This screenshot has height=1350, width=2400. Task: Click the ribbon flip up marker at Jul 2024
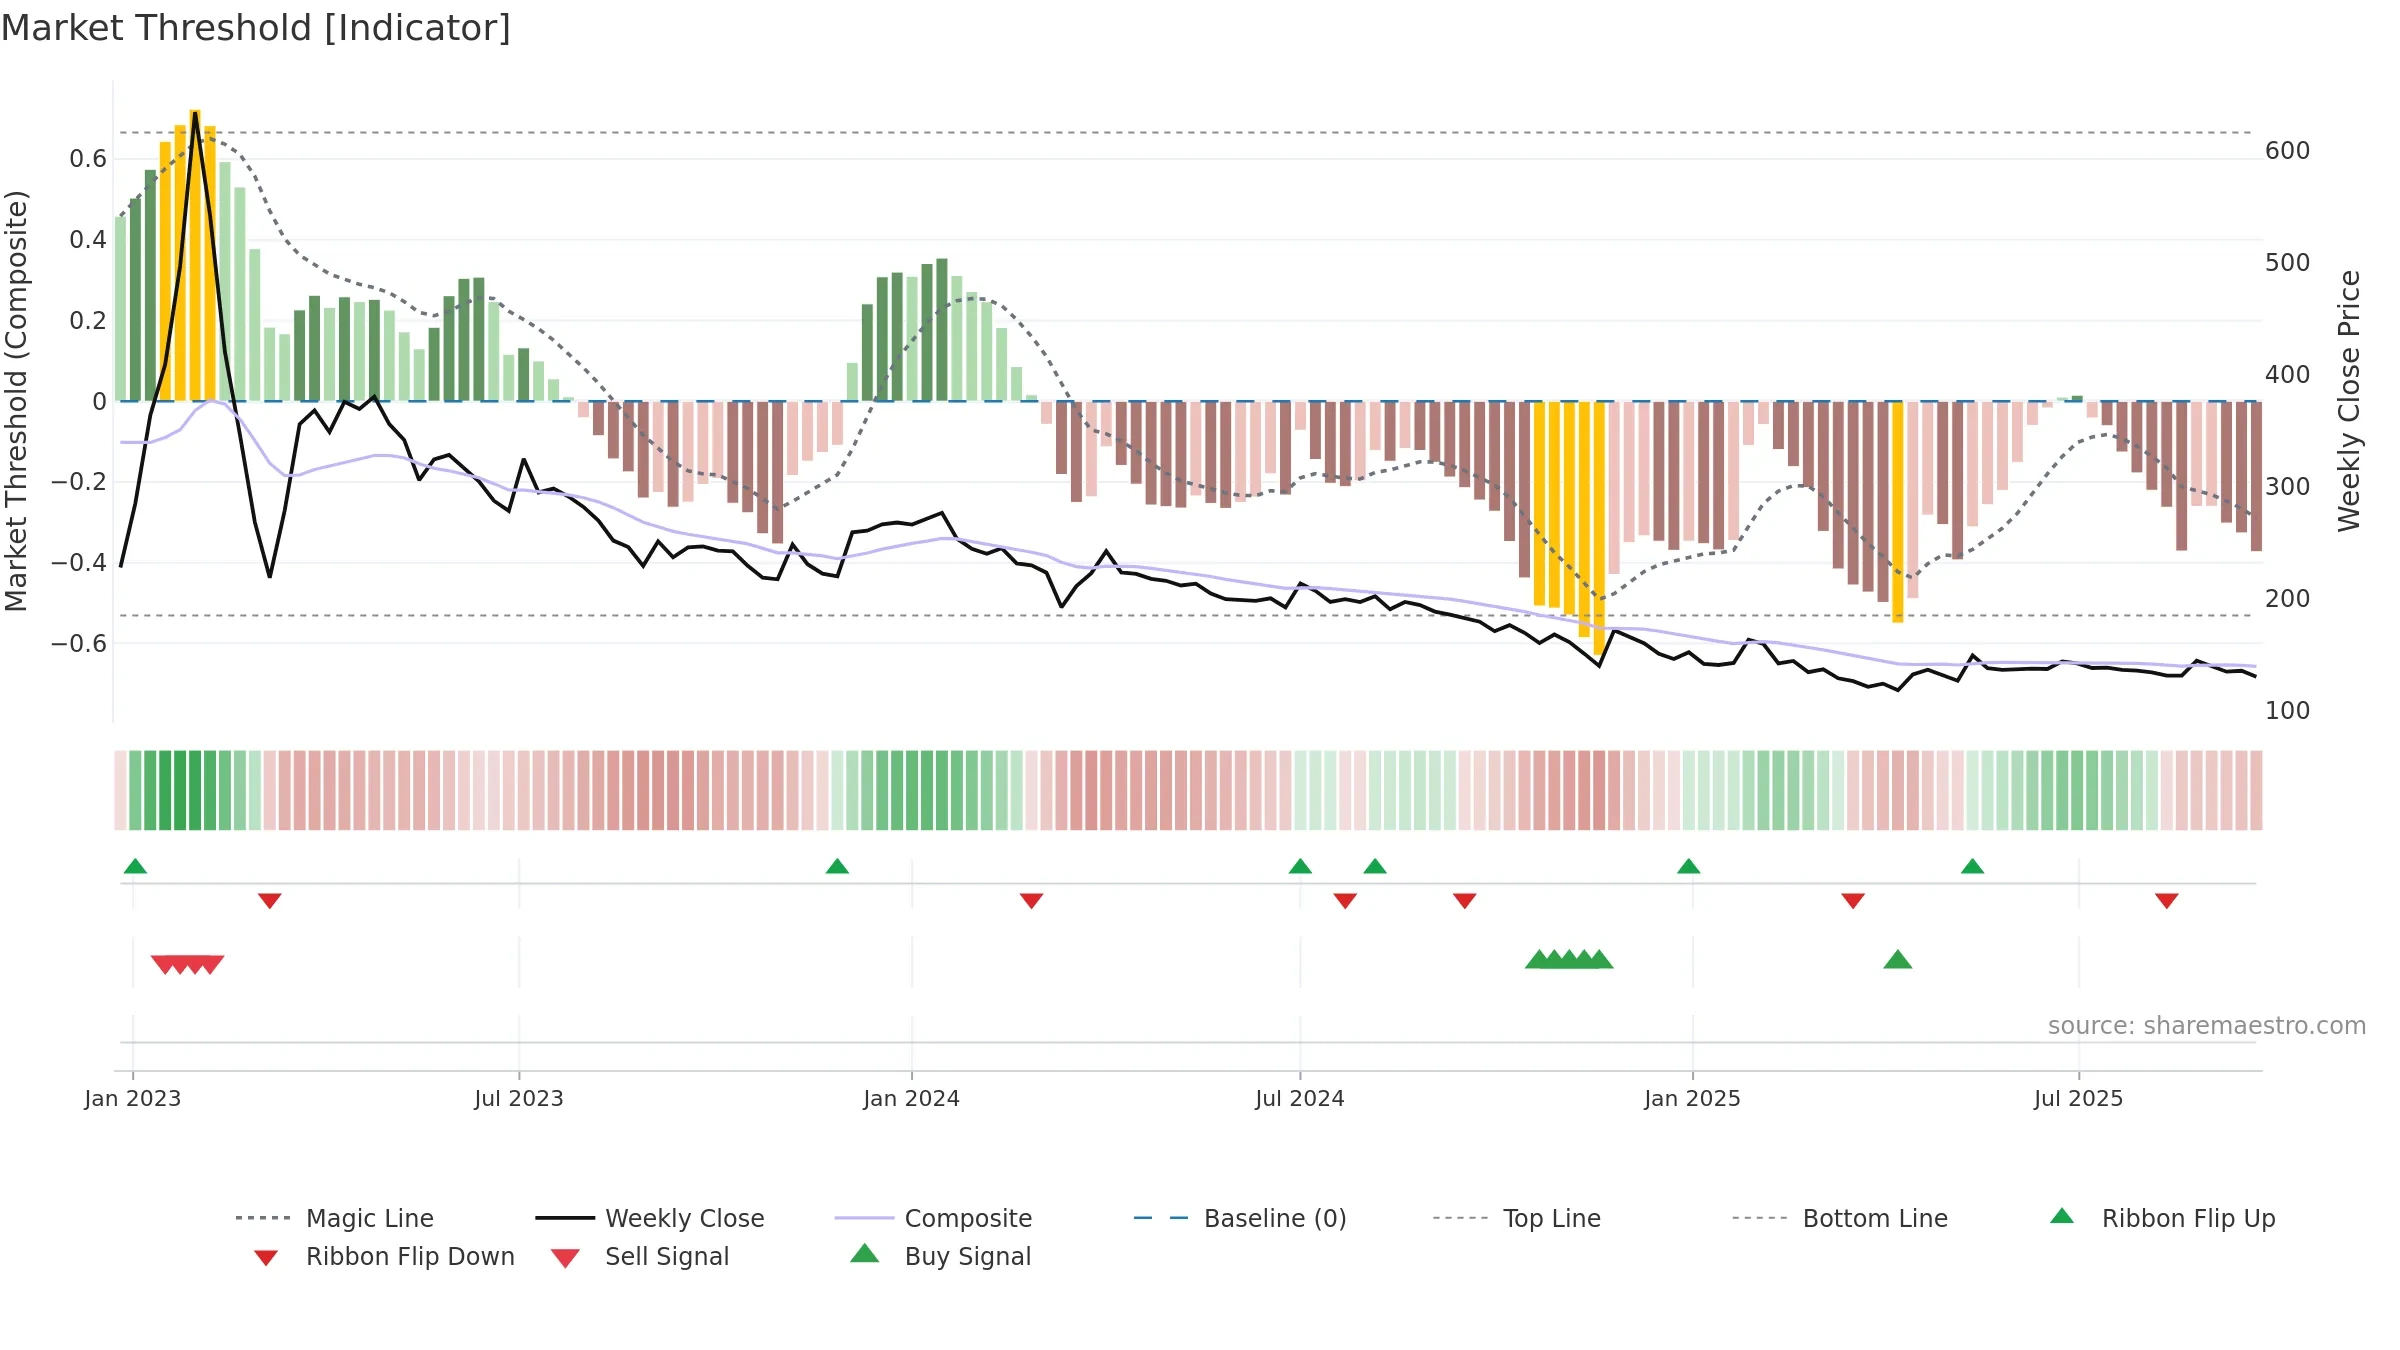[x=1300, y=866]
